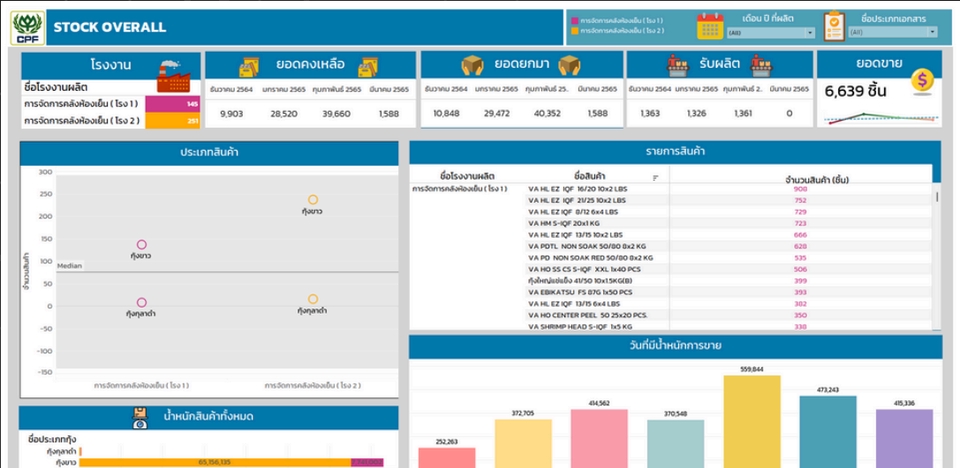Viewport: 960px width, 468px height.
Task: Click the clipboard document type icon
Action: pyautogui.click(x=834, y=26)
